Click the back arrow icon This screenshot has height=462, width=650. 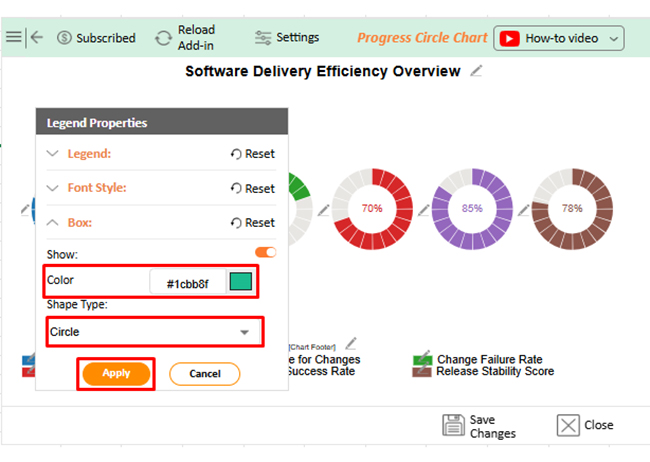37,37
